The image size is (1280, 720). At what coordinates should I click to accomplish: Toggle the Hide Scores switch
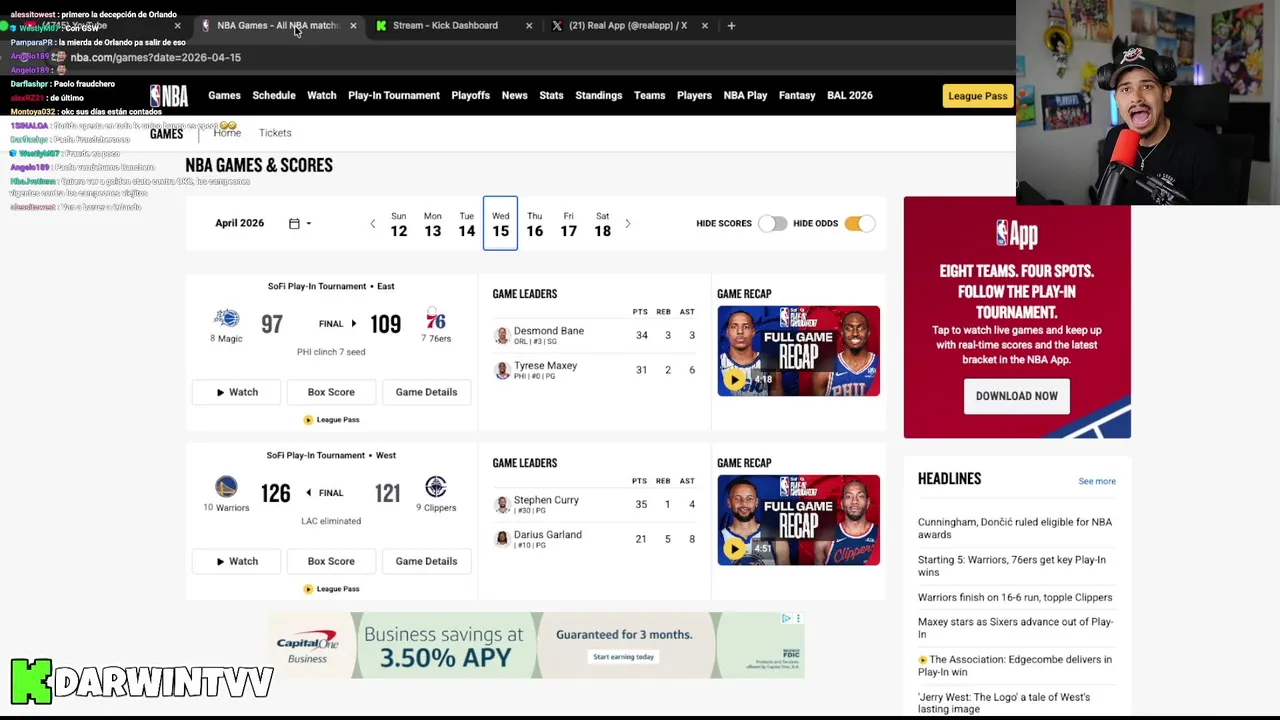point(772,224)
